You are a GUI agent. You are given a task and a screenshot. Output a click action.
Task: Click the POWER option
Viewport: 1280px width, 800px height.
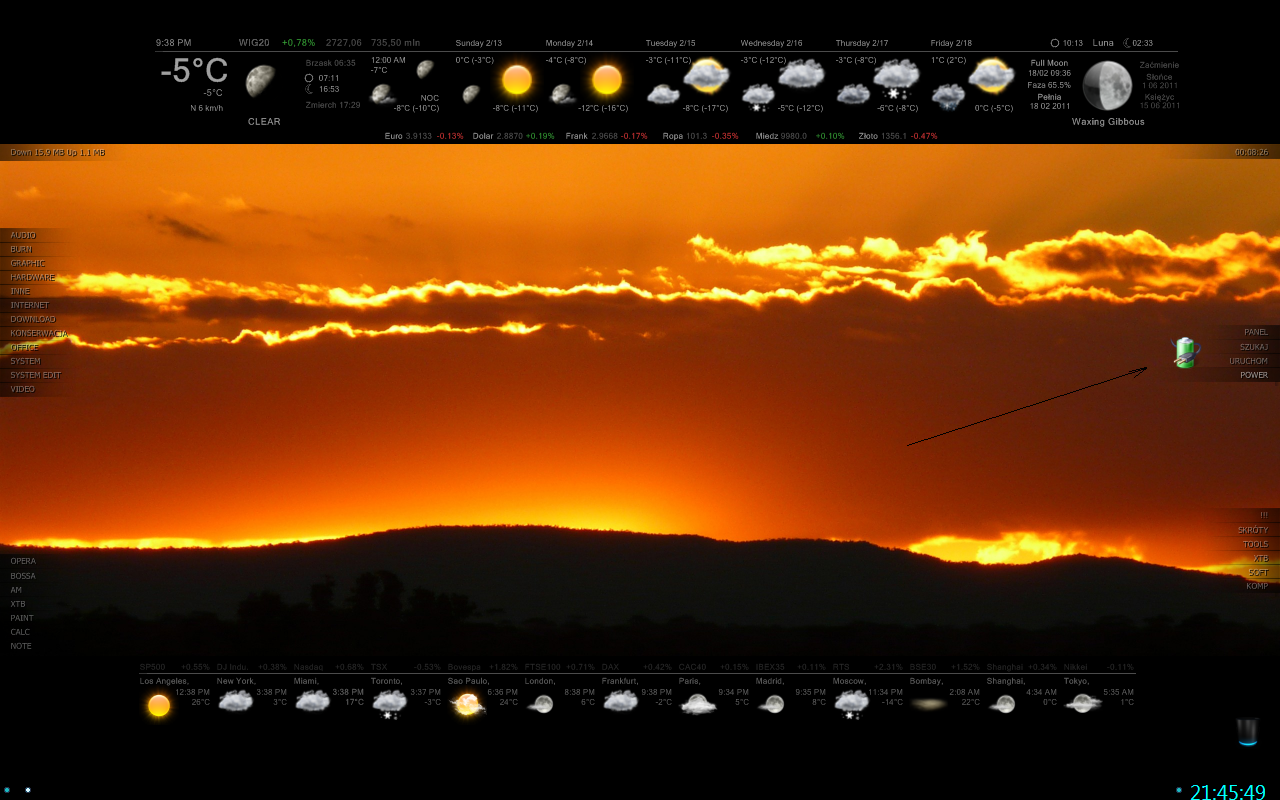coord(1253,374)
